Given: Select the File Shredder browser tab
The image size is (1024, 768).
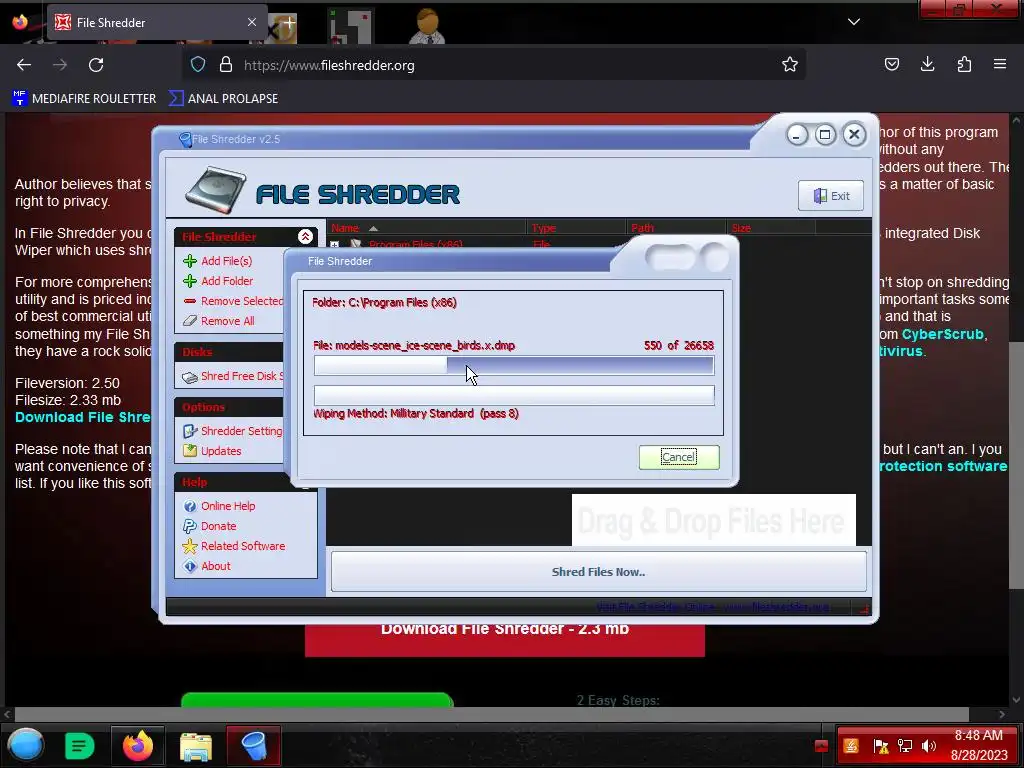Looking at the screenshot, I should [x=157, y=22].
